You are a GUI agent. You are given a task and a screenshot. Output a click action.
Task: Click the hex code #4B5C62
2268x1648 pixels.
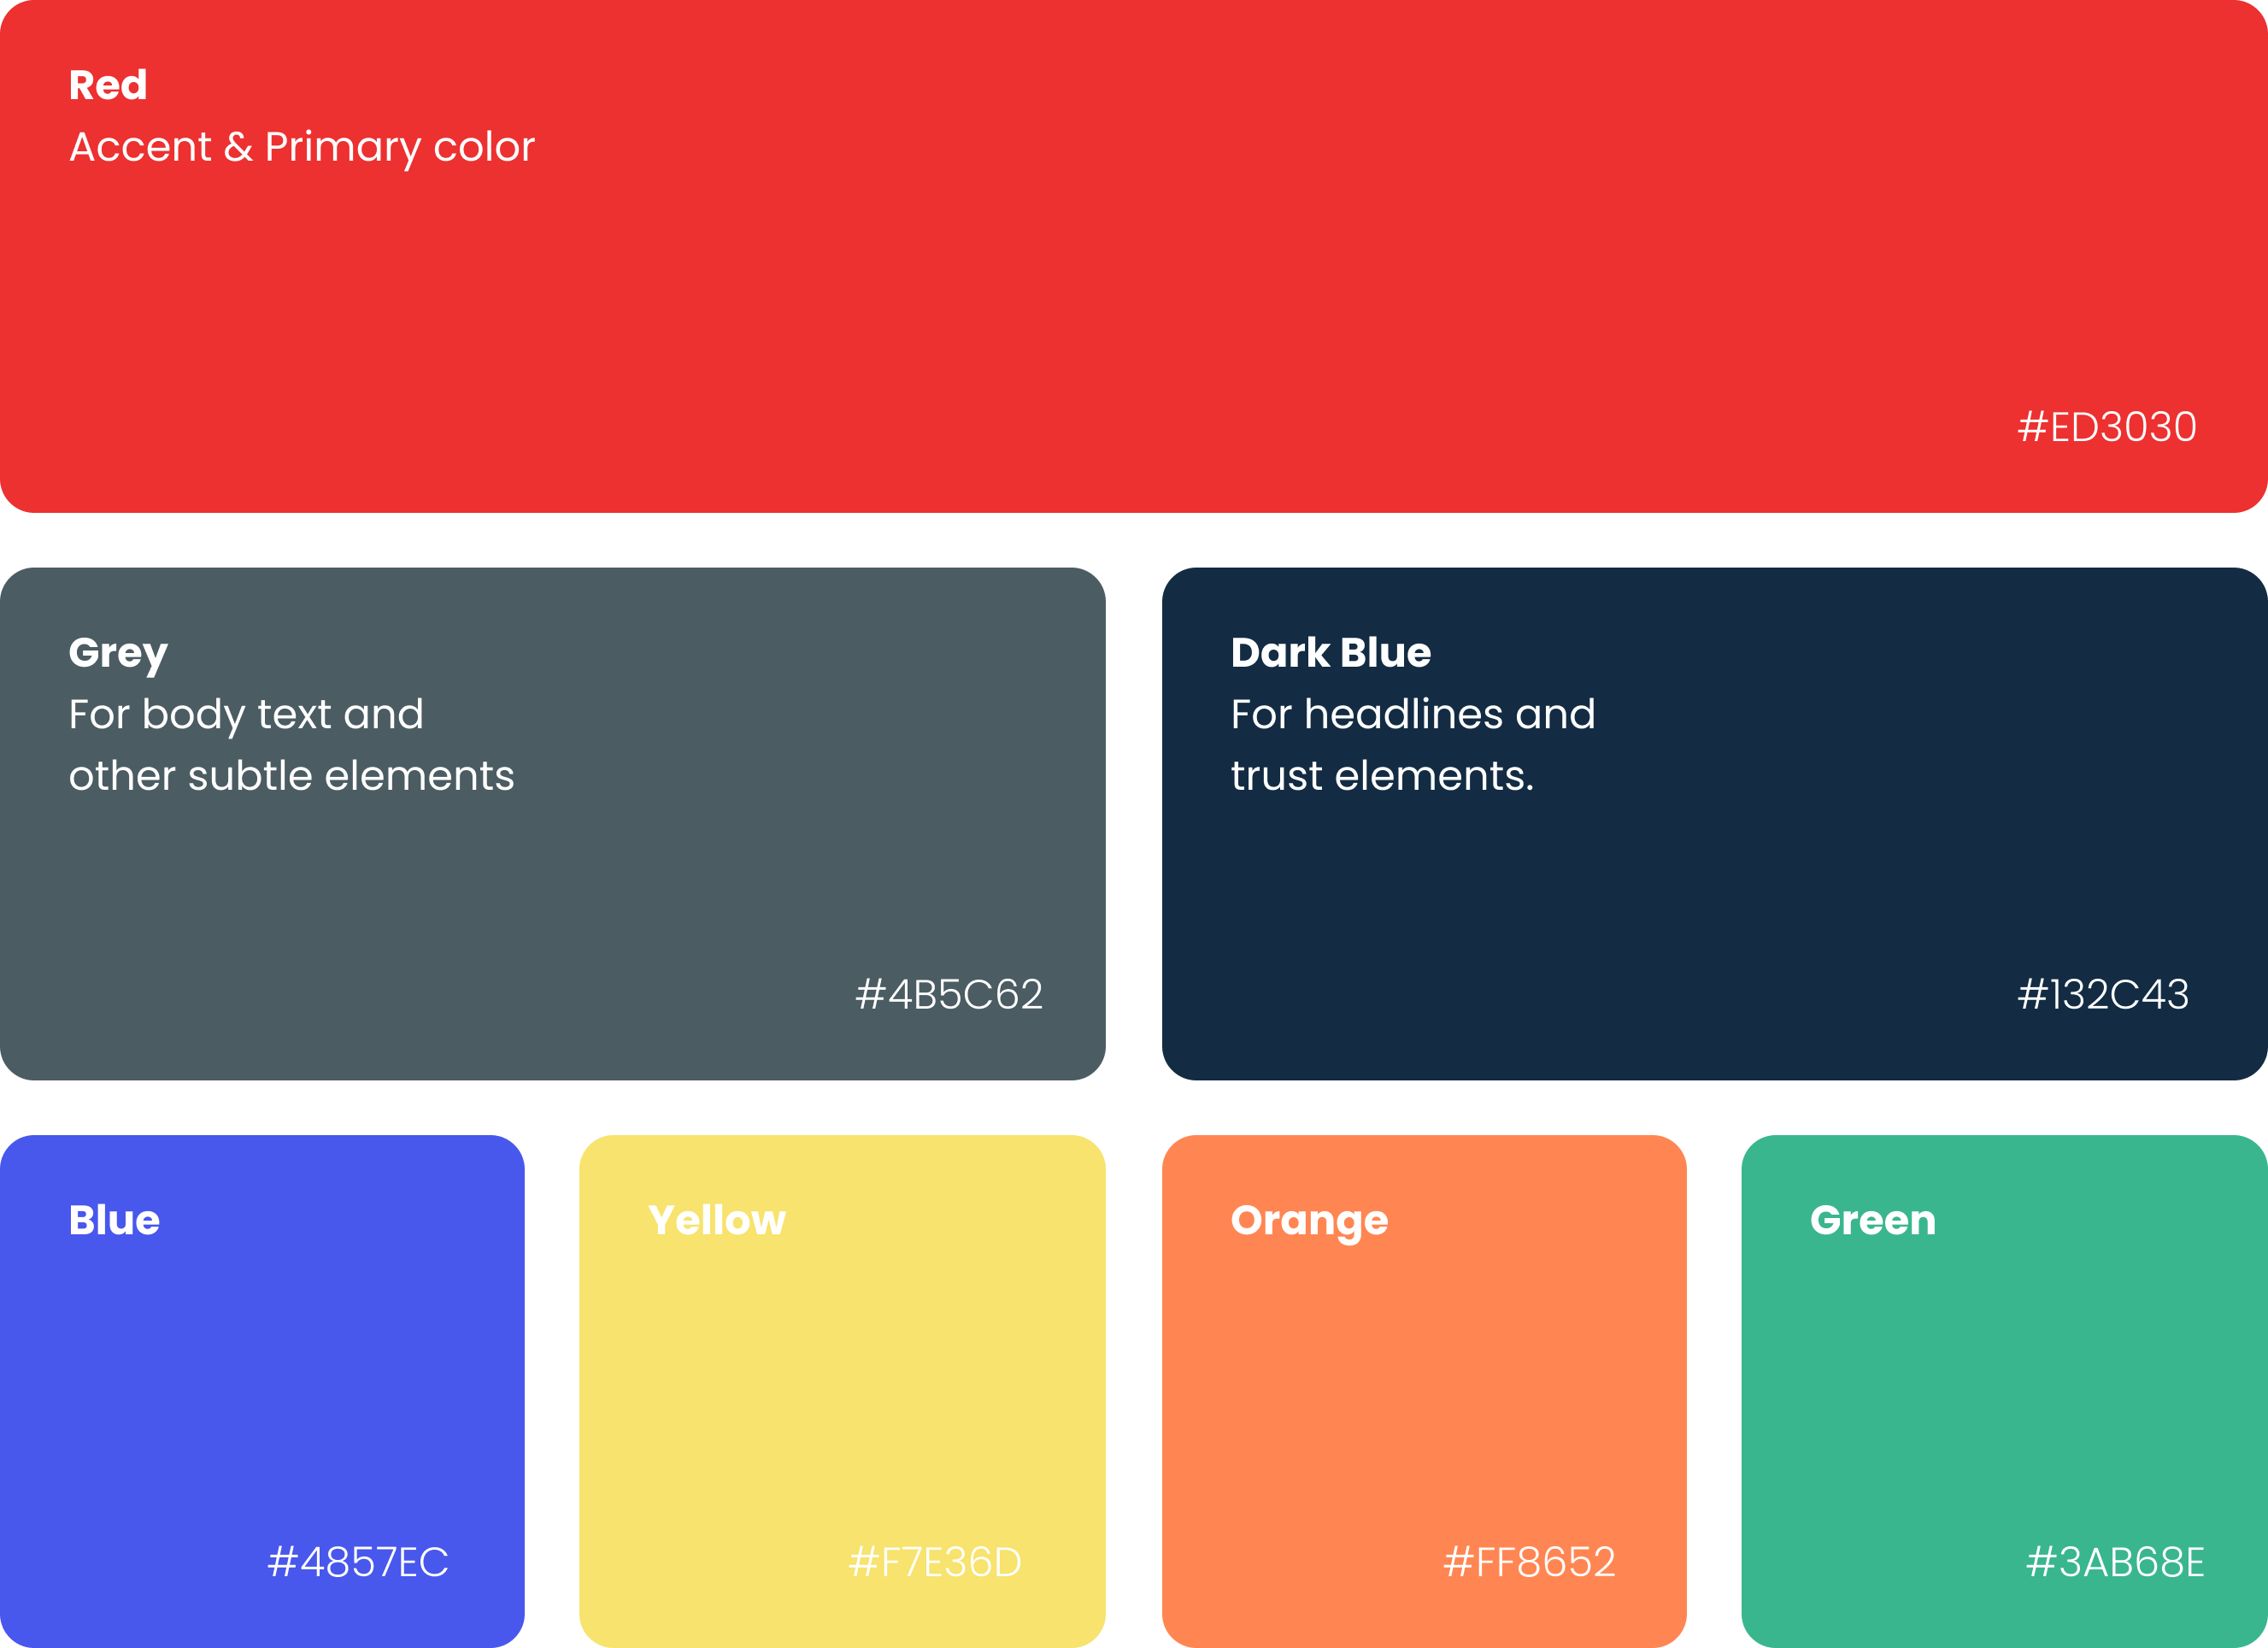pyautogui.click(x=950, y=994)
